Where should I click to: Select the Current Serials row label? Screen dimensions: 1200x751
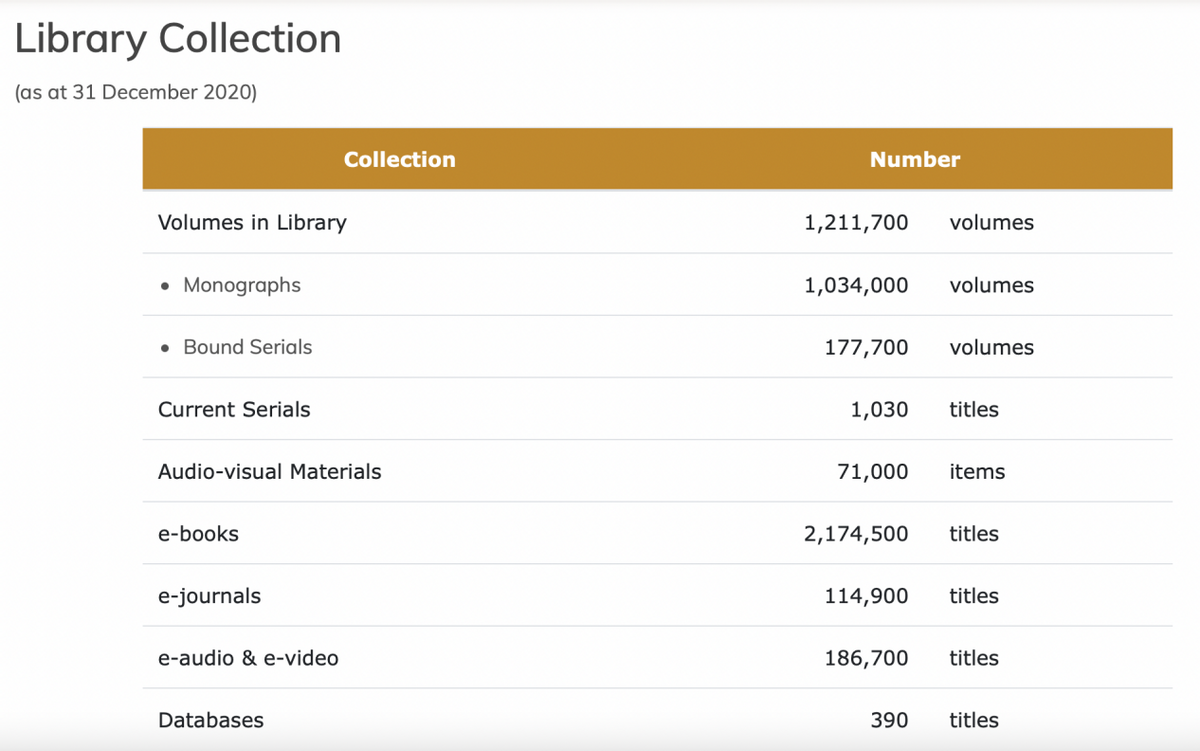pos(234,410)
